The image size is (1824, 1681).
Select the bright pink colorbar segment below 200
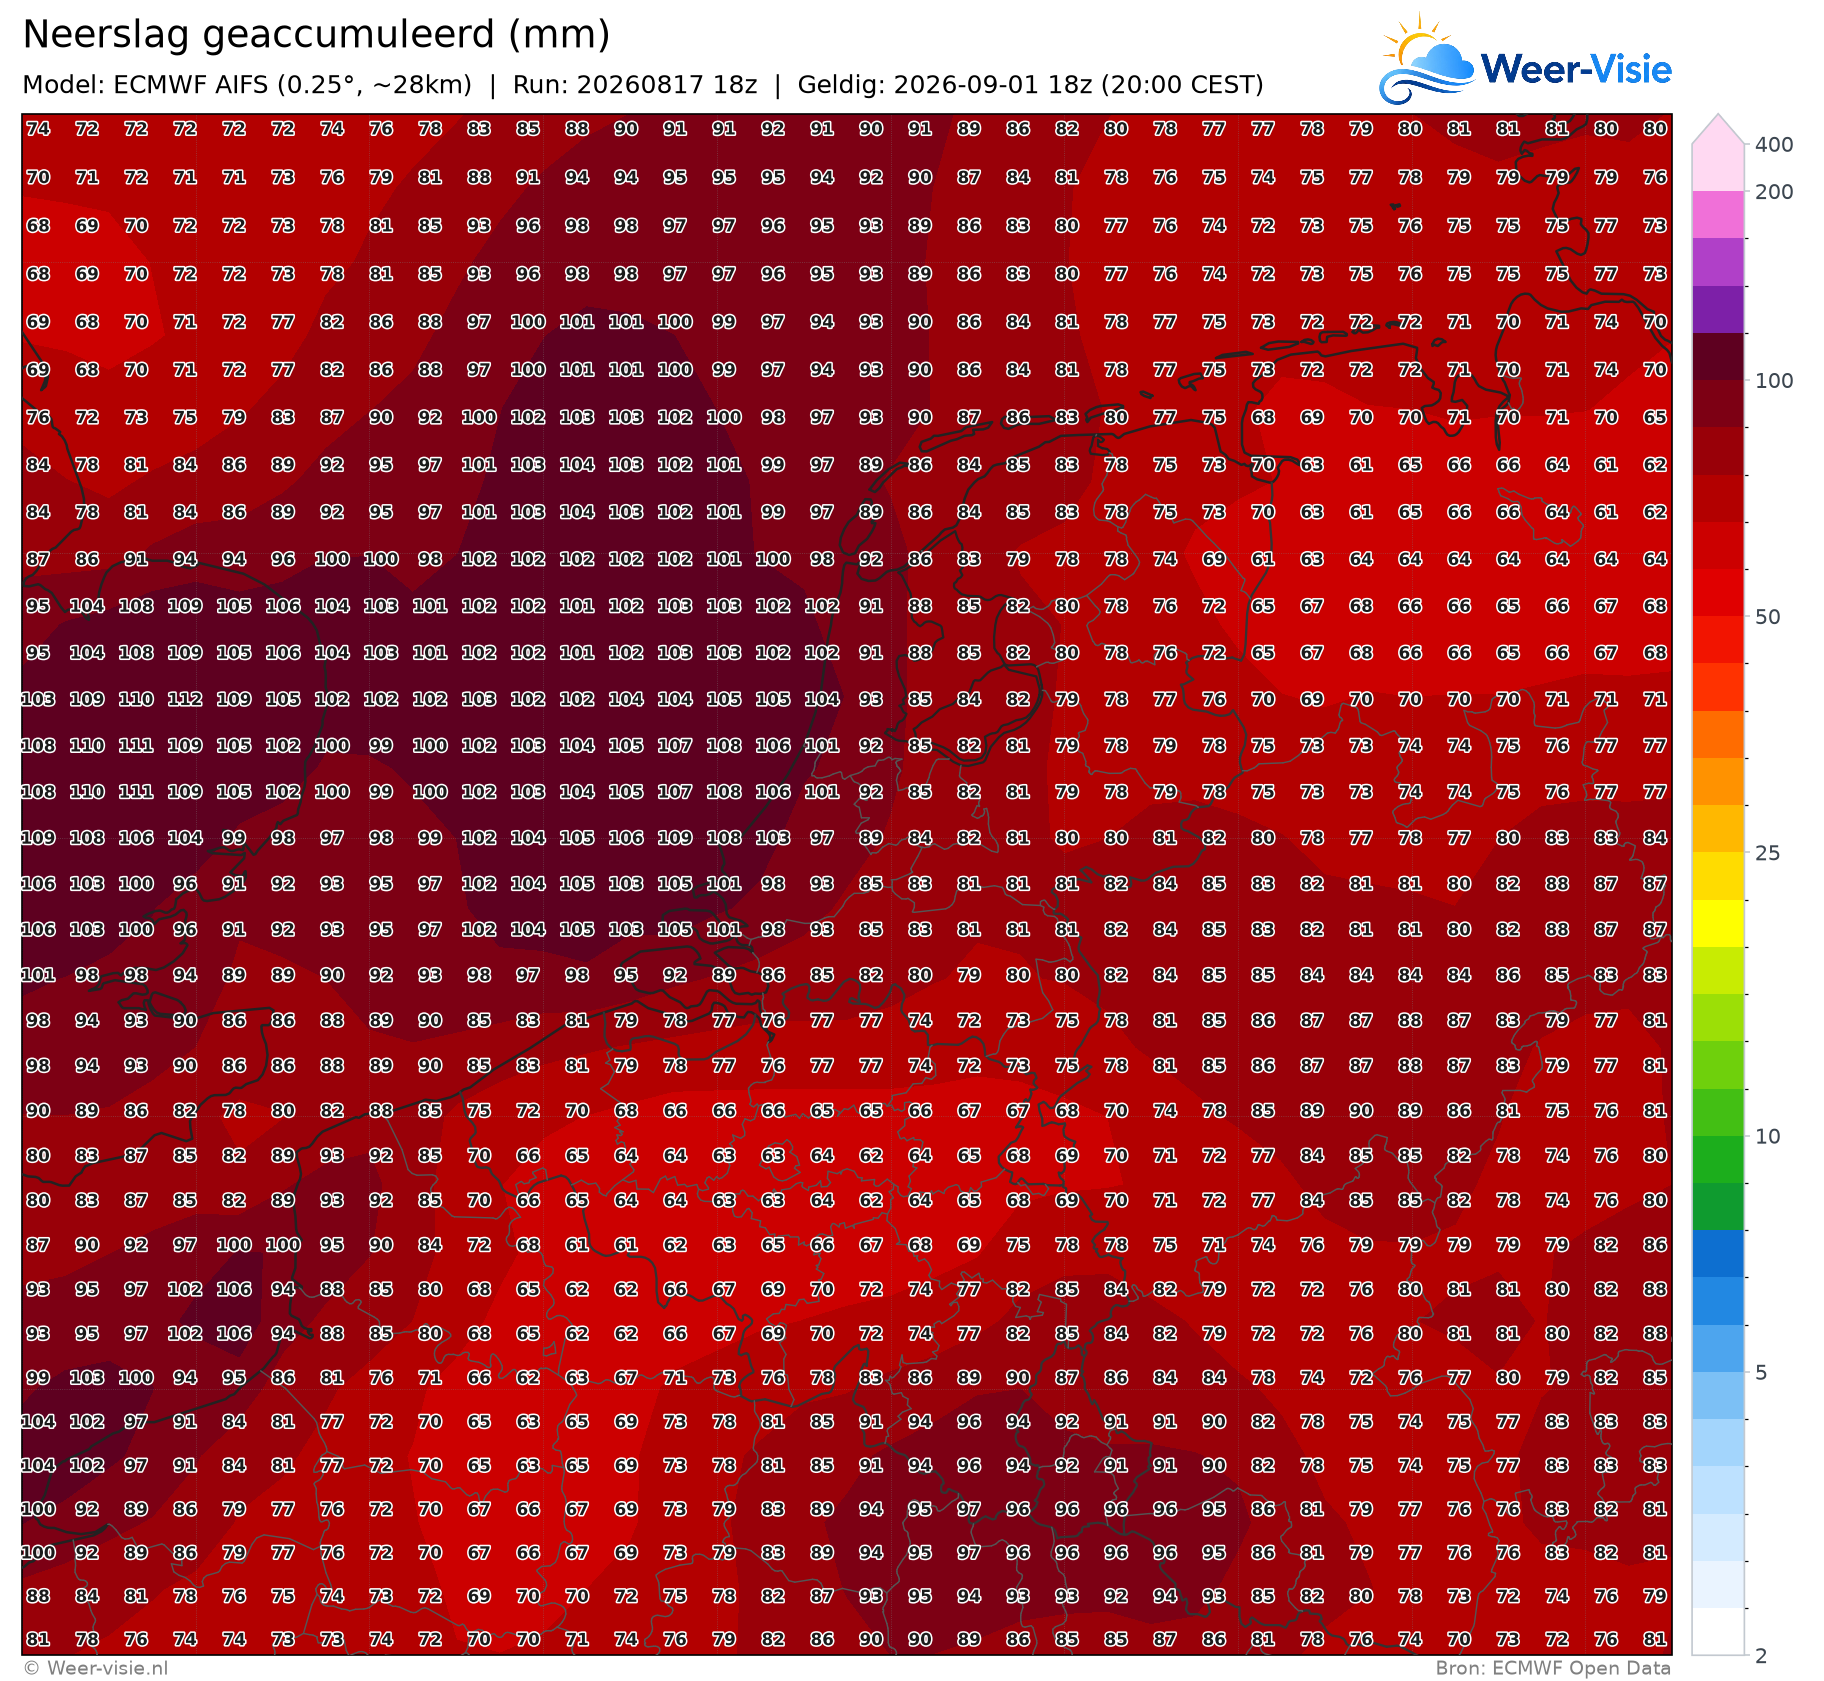point(1718,214)
